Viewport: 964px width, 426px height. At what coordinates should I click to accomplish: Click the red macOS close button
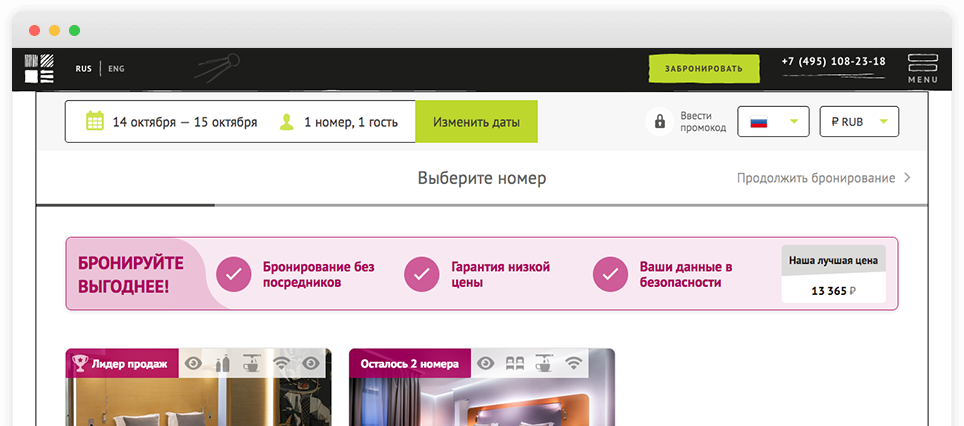pos(34,30)
